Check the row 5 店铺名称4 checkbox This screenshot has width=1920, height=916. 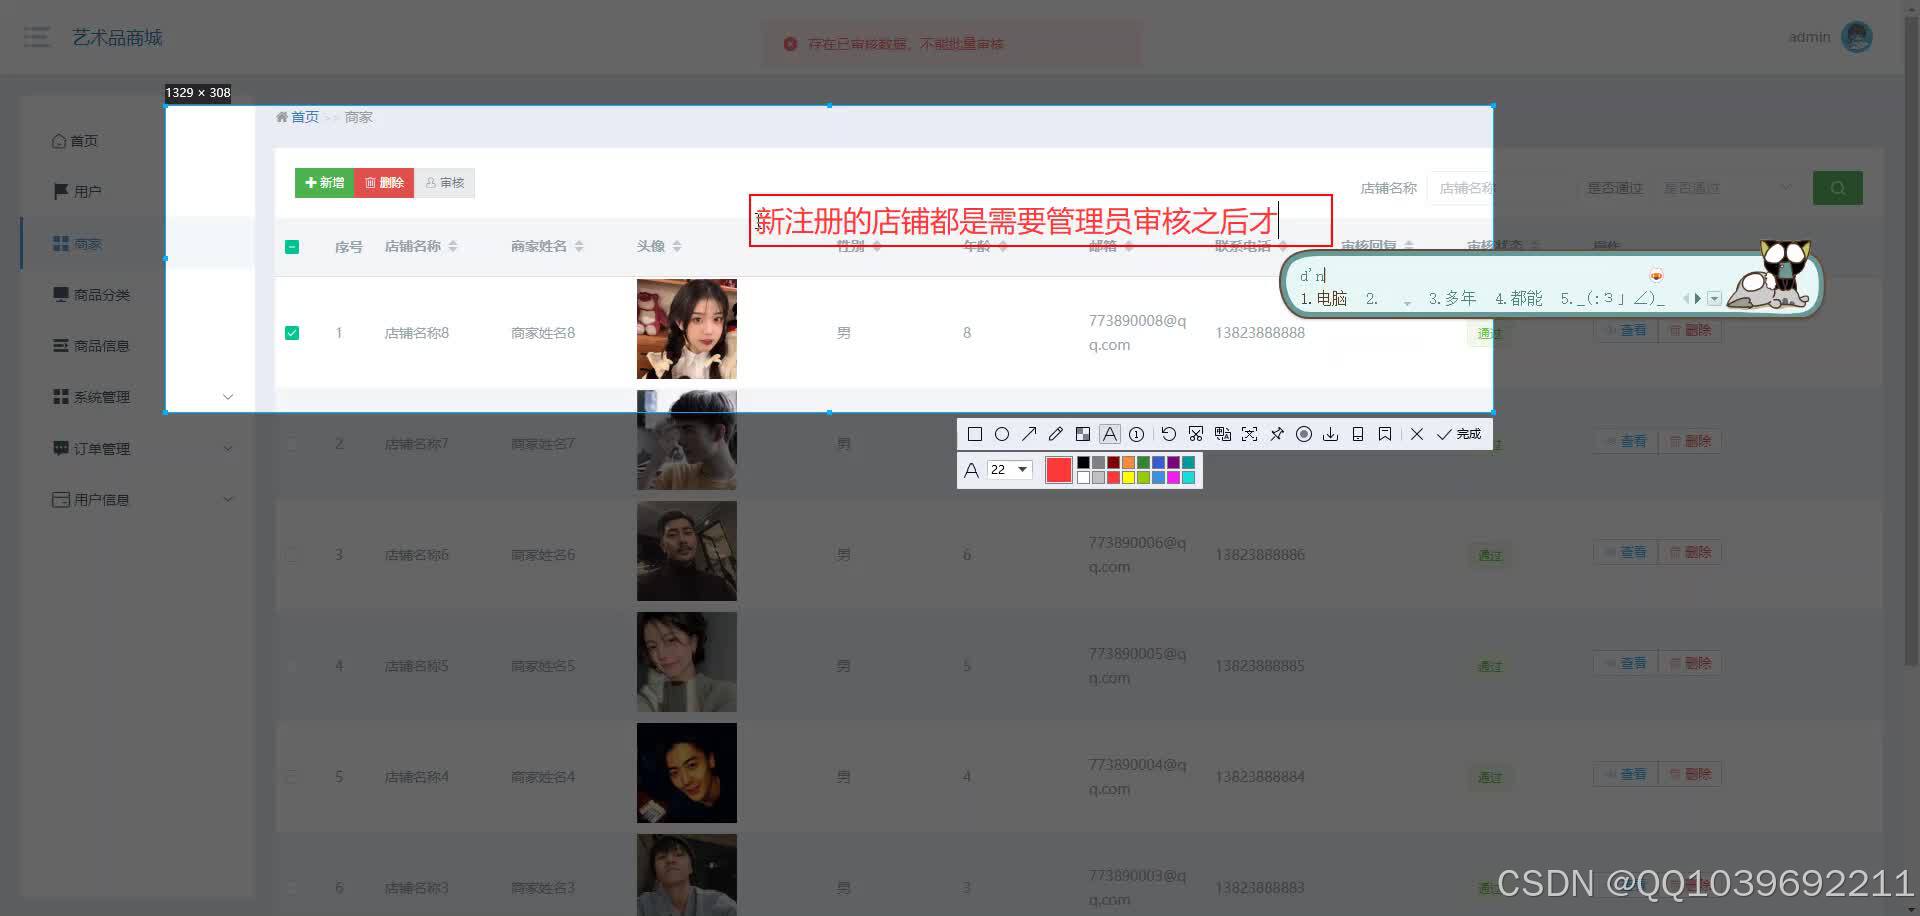[292, 777]
